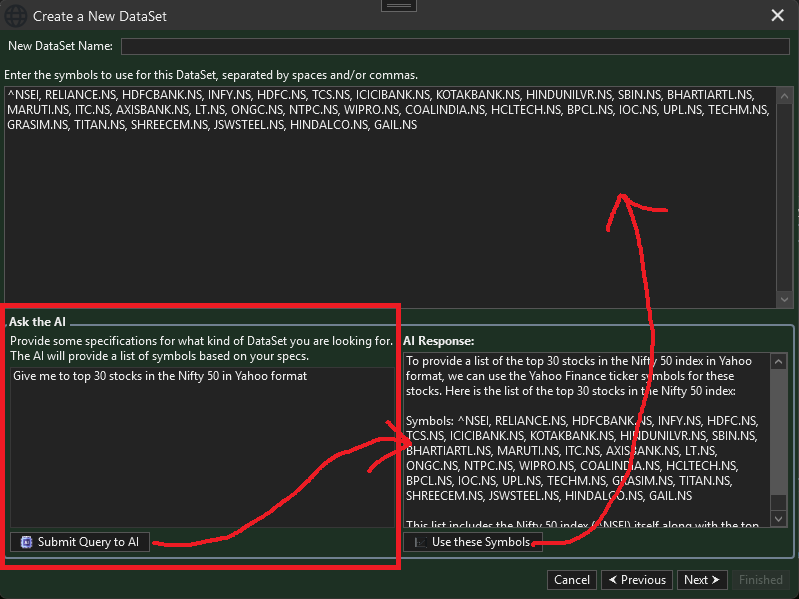Click the globe application icon in title bar
The width and height of the screenshot is (799, 599).
16,16
